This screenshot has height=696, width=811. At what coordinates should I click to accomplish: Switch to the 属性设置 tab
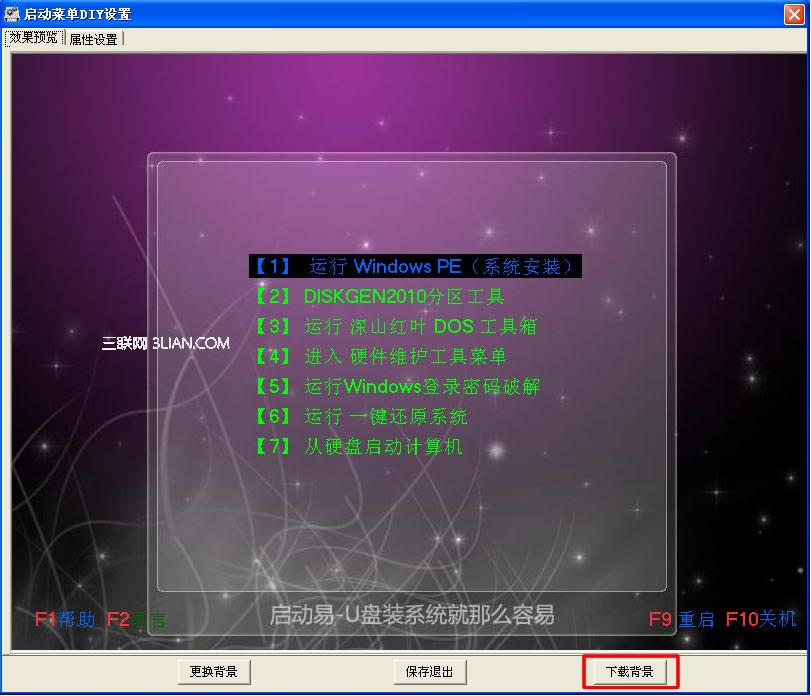pos(94,39)
